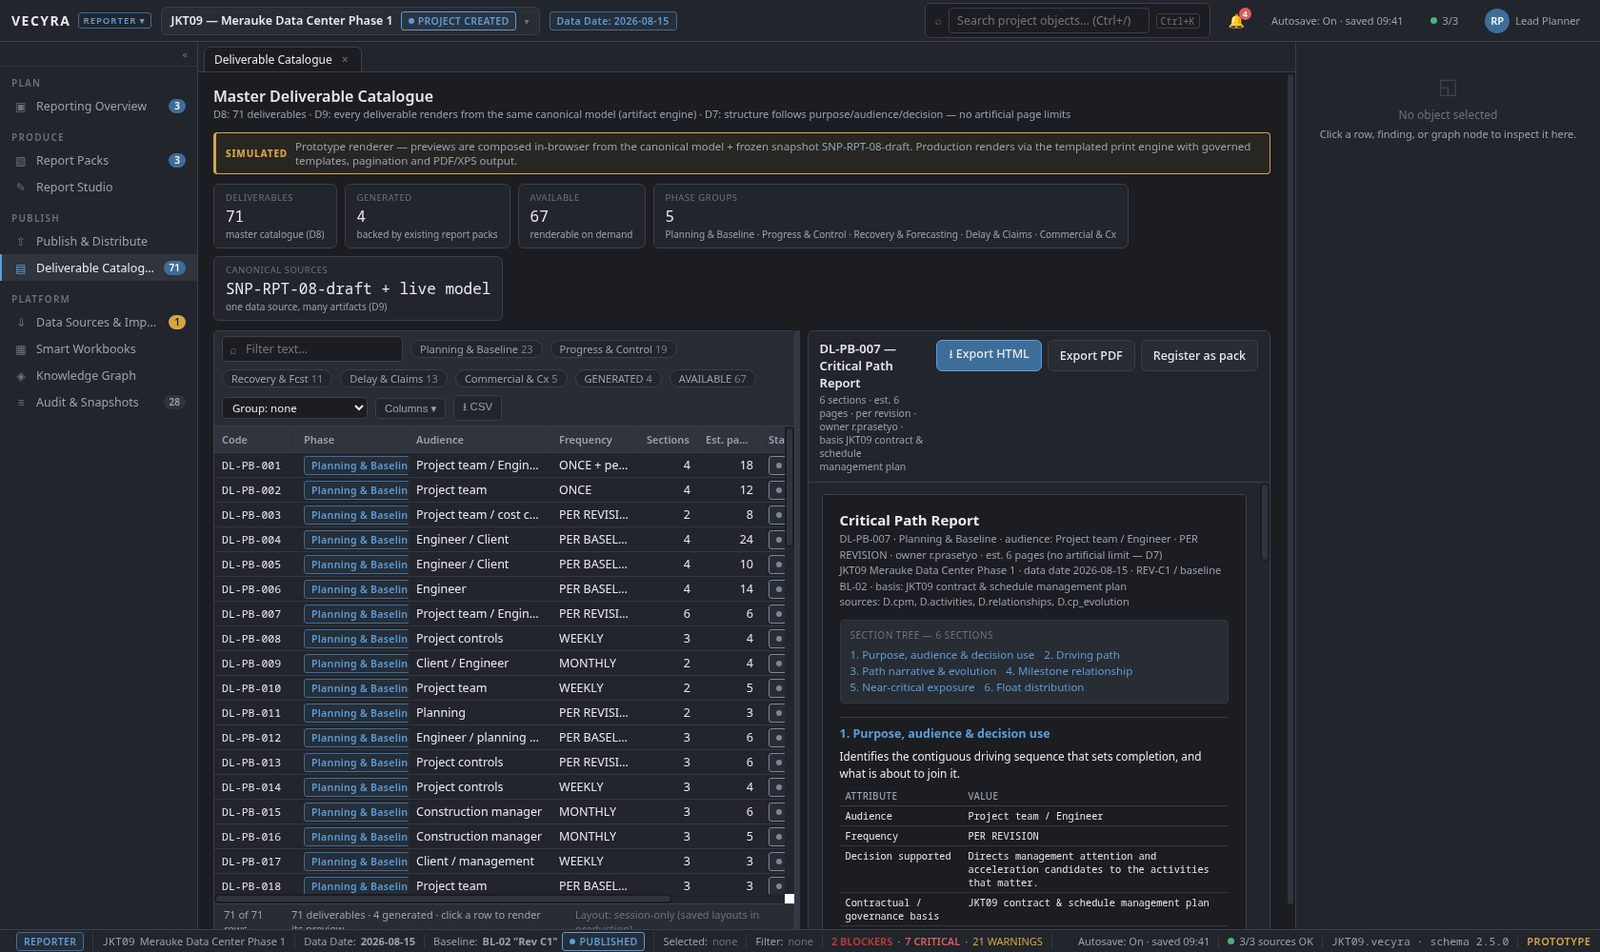The width and height of the screenshot is (1600, 952).
Task: Click the Data Sources & Import download icon
Action: coord(20,323)
